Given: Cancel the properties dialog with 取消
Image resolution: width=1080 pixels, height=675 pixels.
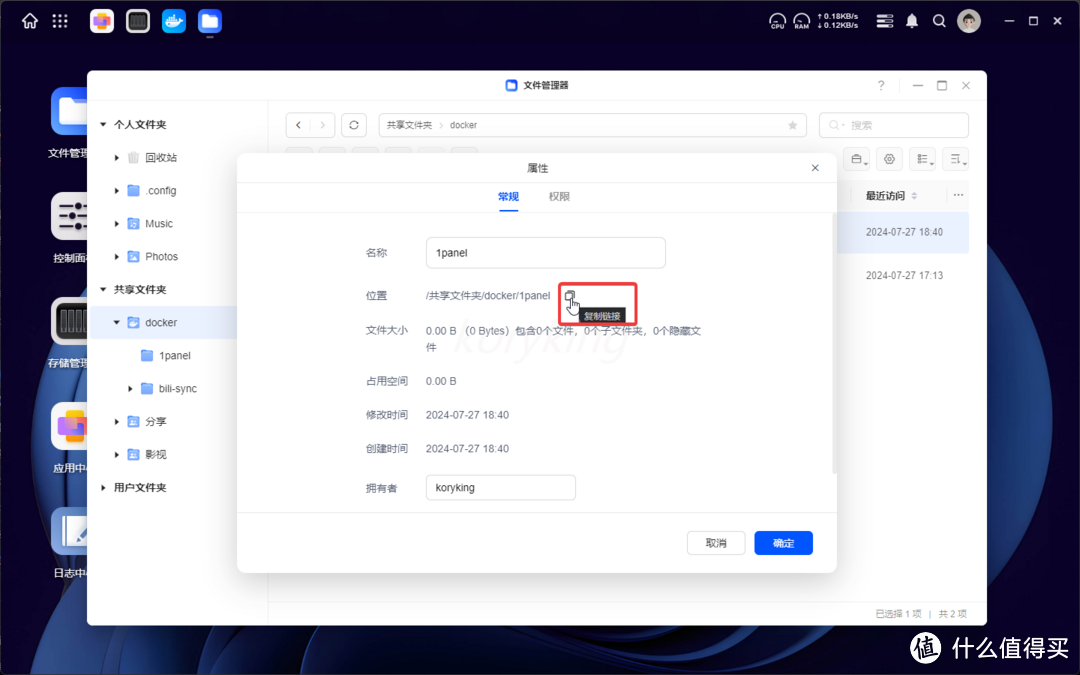Looking at the screenshot, I should pos(716,542).
